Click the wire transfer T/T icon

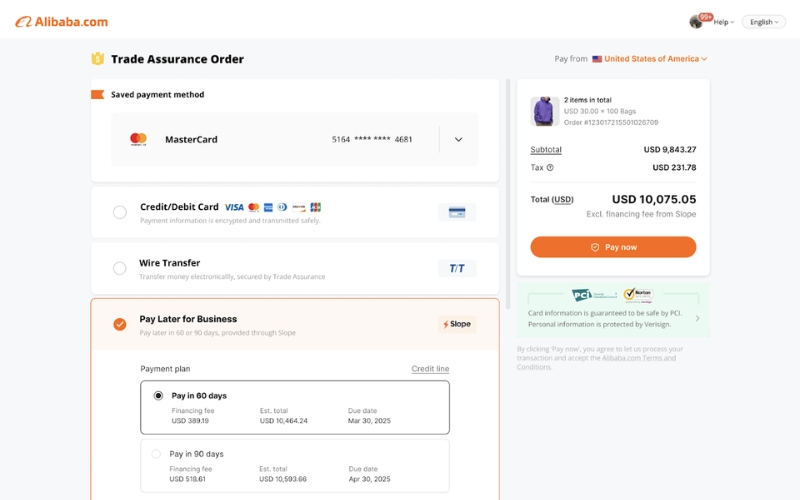457,268
